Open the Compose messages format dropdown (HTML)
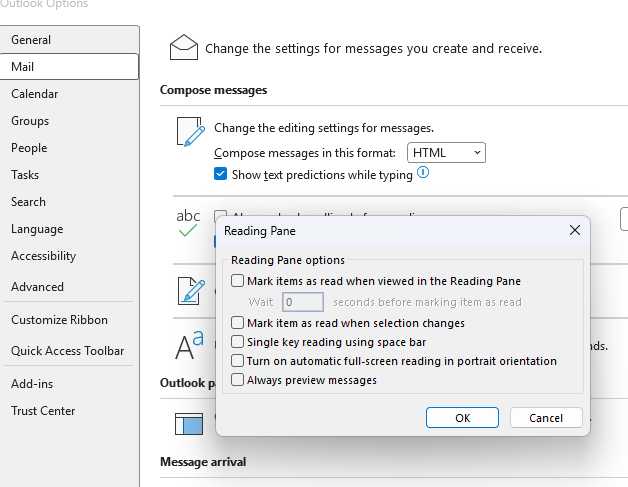This screenshot has width=628, height=487. (x=446, y=153)
